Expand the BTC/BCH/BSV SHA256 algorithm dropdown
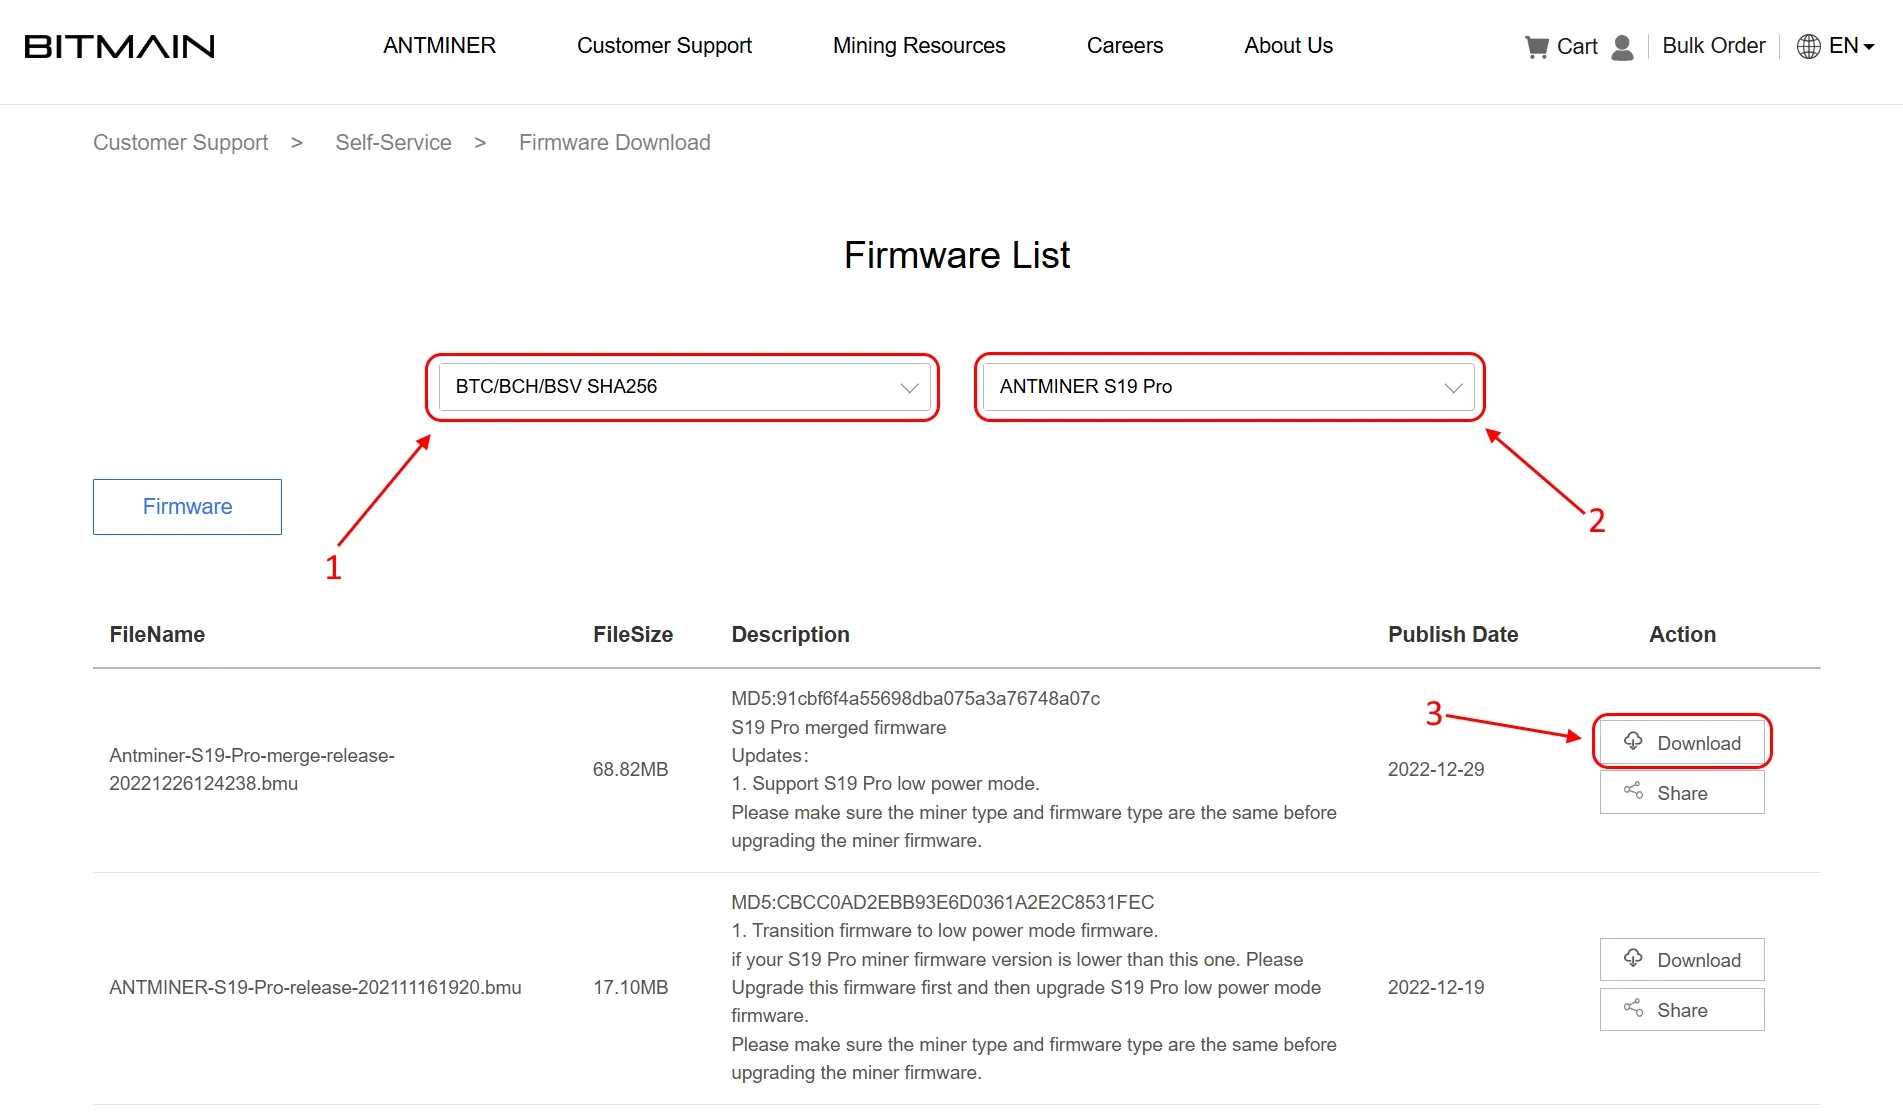This screenshot has width=1903, height=1119. 684,387
